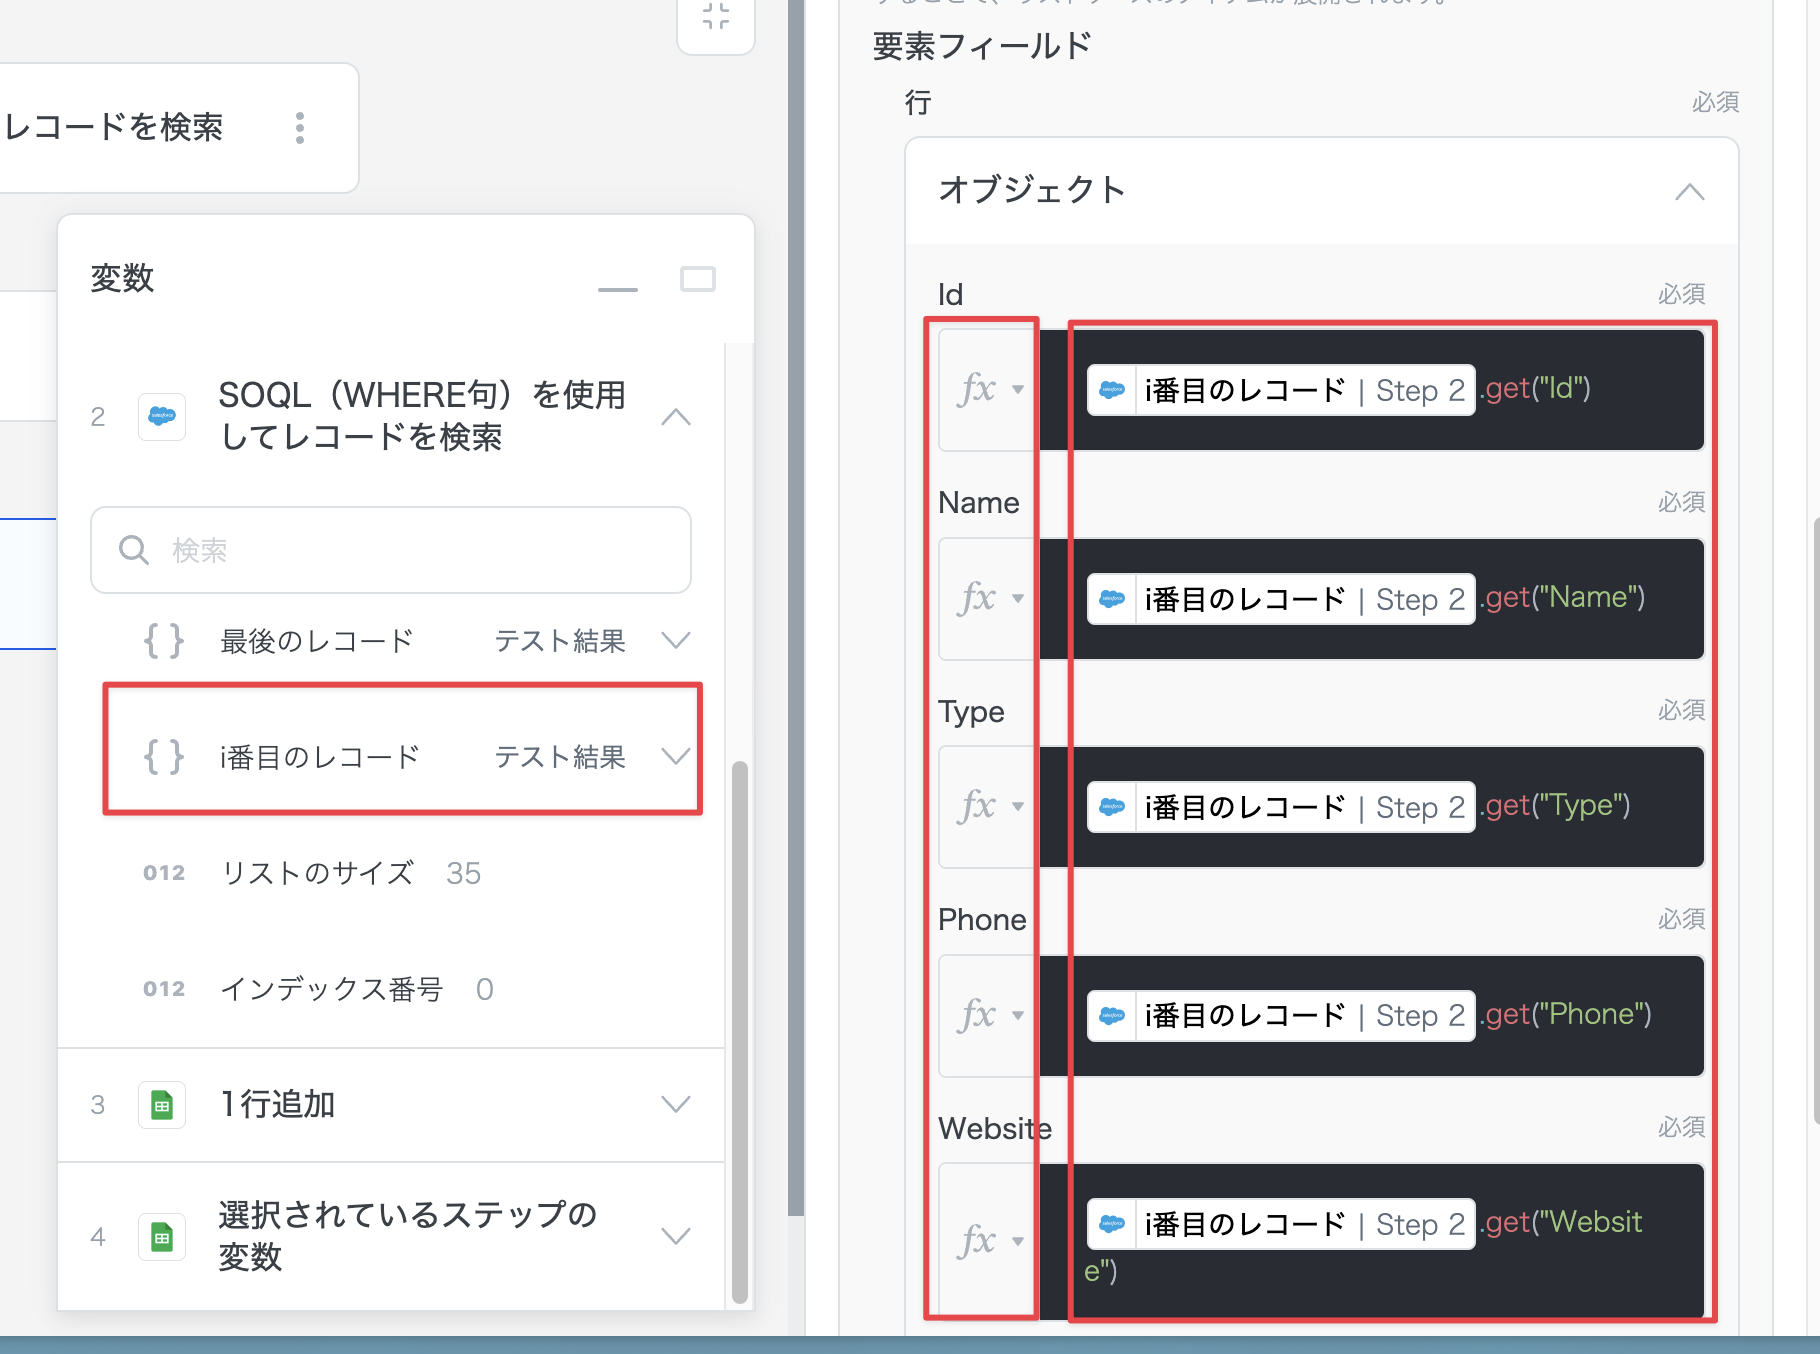Click the Salesforce icon for step 2

point(162,417)
